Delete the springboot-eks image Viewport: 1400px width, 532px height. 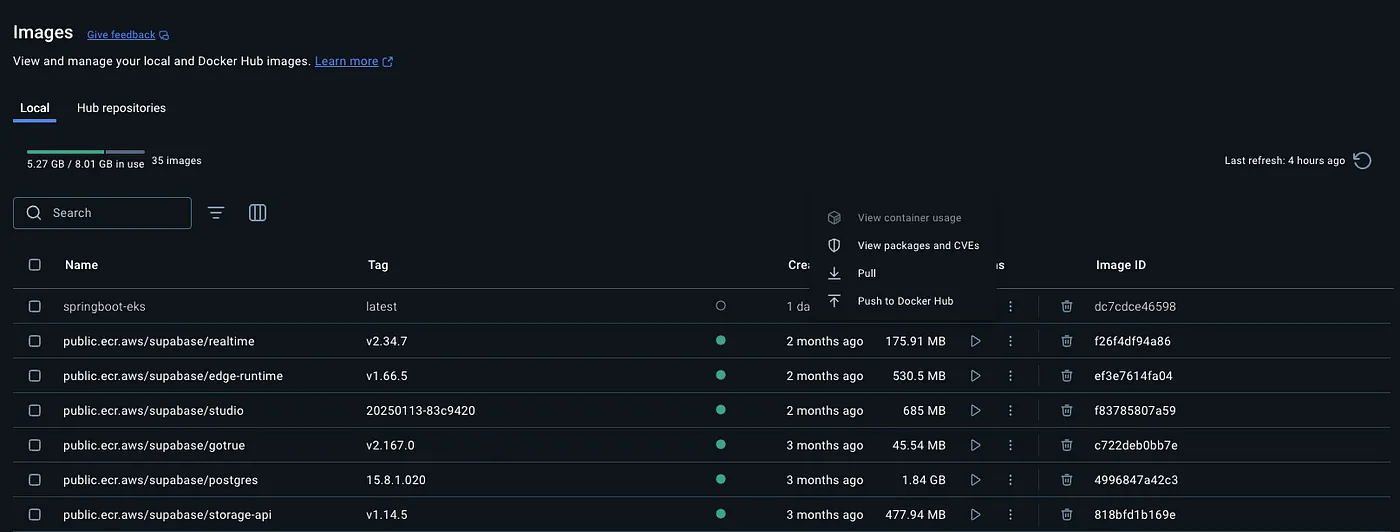pos(1066,306)
